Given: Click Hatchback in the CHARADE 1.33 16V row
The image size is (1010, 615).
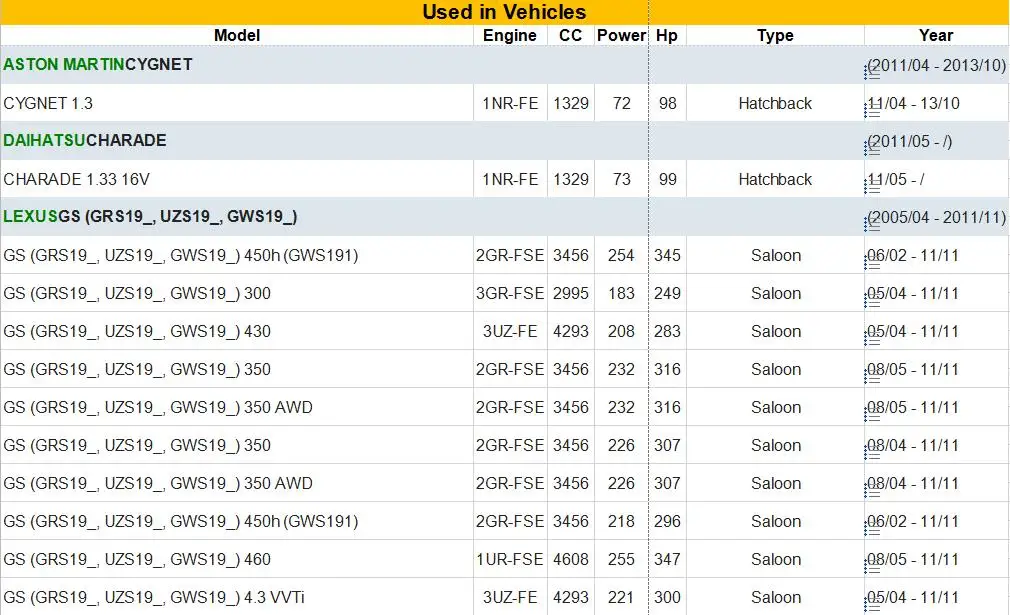Looking at the screenshot, I should 775,179.
